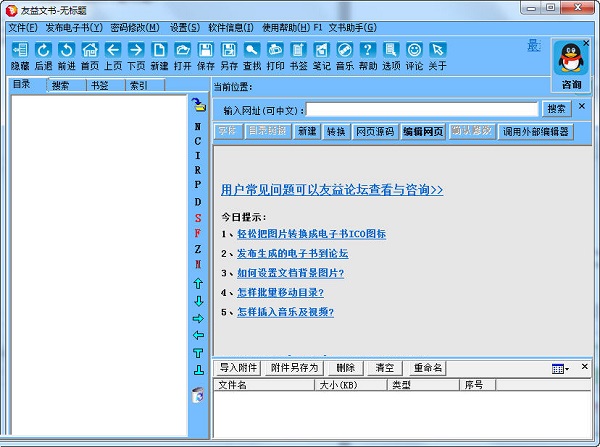
Task: Toggle the 编辑网页 button
Action: point(423,132)
